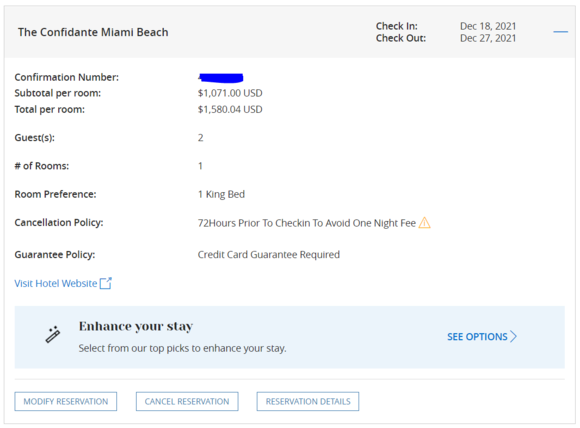Click the external link icon beside Visit Hotel Website
This screenshot has height=428, width=580.
pyautogui.click(x=106, y=283)
